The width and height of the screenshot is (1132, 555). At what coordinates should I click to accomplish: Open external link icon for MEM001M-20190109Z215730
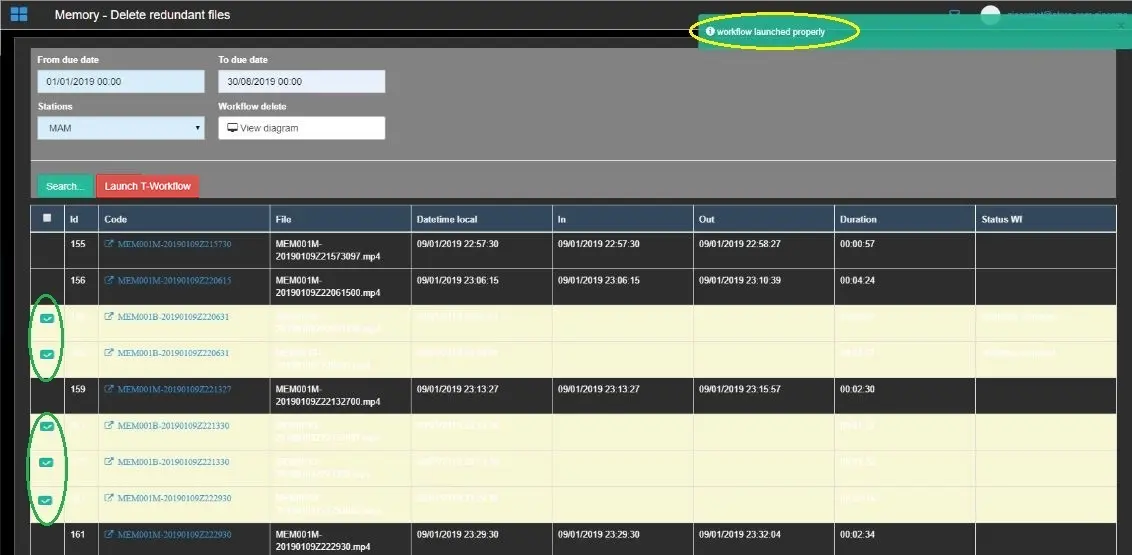[x=109, y=244]
